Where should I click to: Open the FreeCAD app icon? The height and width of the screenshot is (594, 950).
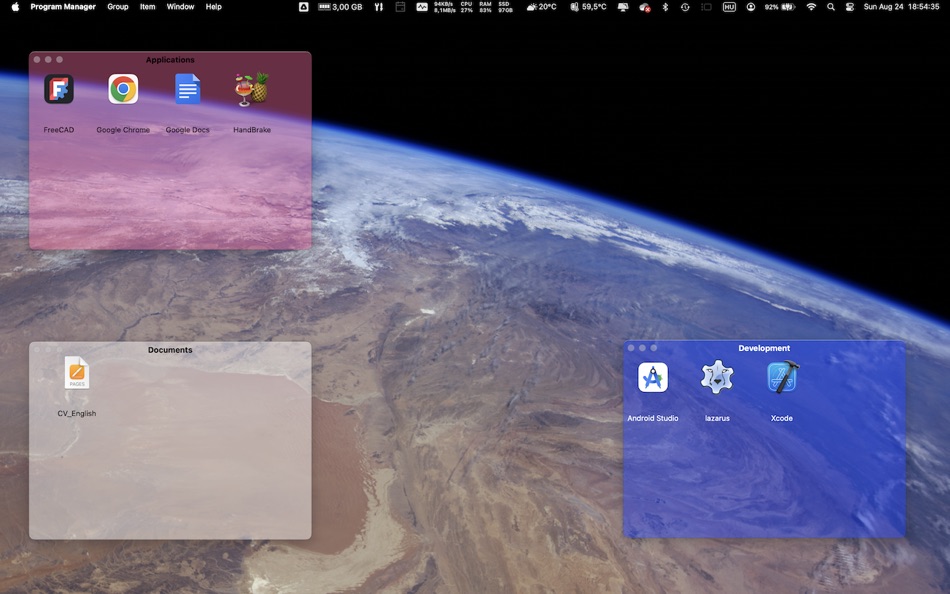pyautogui.click(x=59, y=89)
